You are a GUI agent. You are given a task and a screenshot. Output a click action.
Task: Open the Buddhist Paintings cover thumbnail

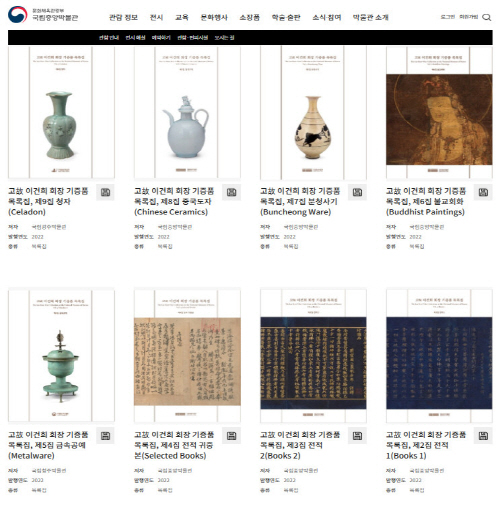(439, 113)
